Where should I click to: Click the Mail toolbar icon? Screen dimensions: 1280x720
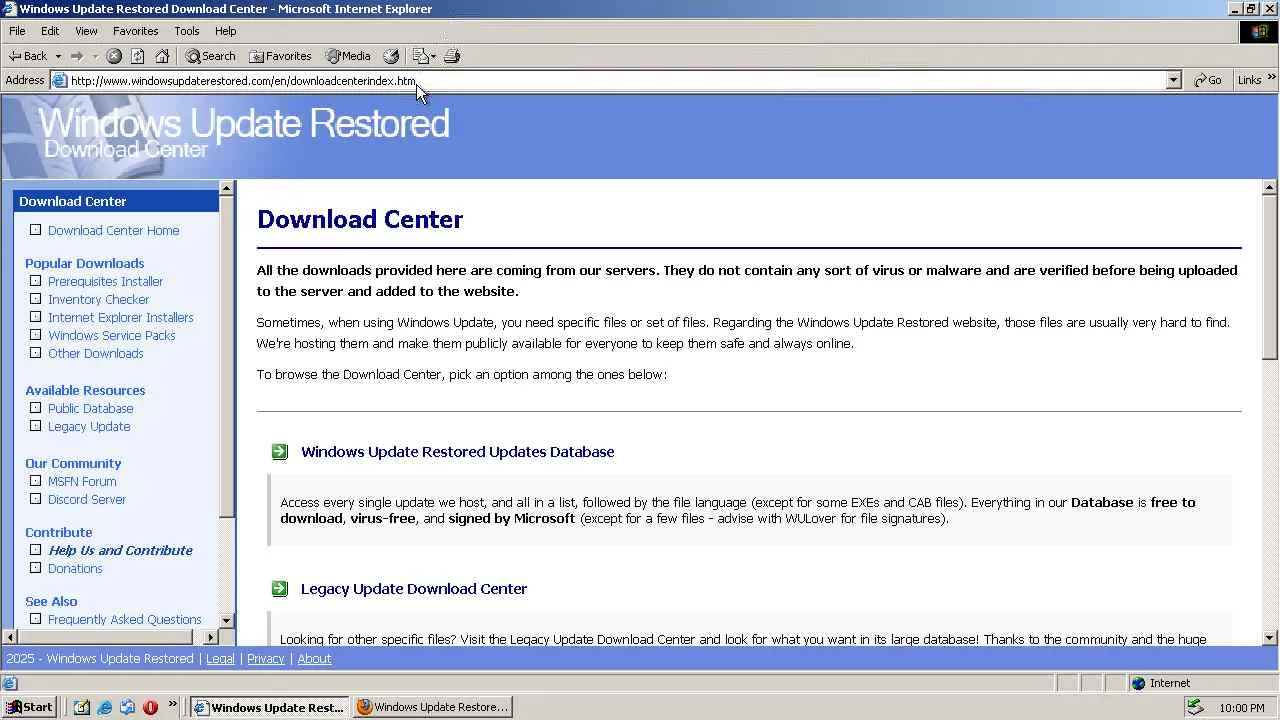click(x=420, y=56)
